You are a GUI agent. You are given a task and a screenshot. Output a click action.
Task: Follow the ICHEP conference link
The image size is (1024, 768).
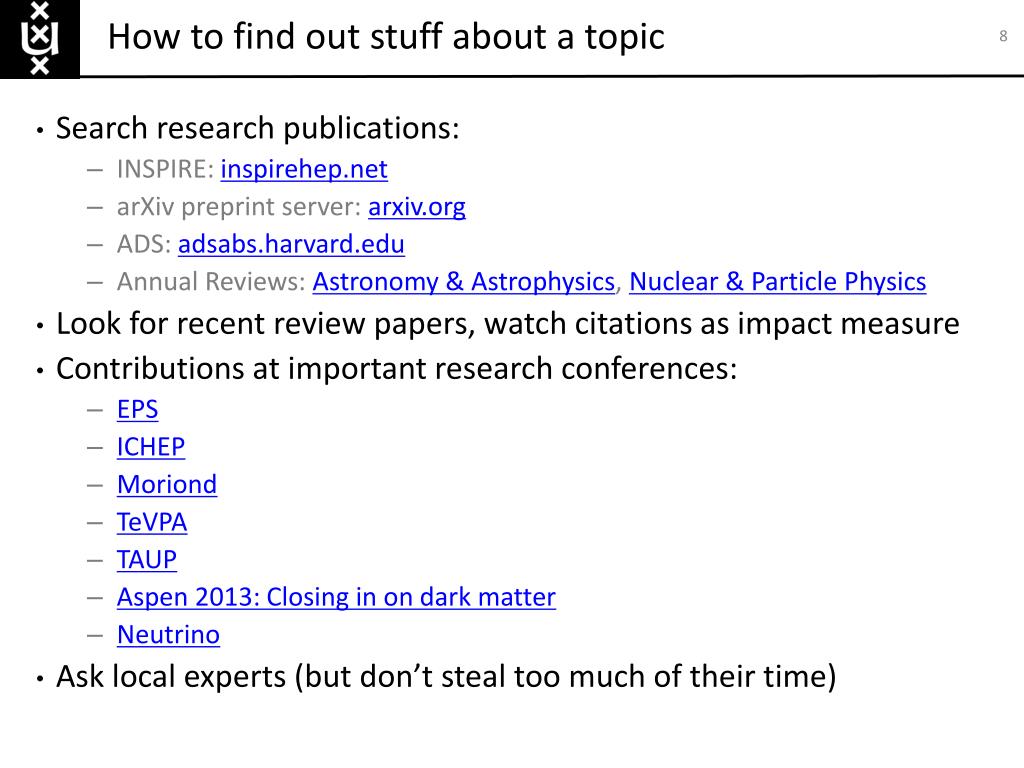(x=151, y=447)
